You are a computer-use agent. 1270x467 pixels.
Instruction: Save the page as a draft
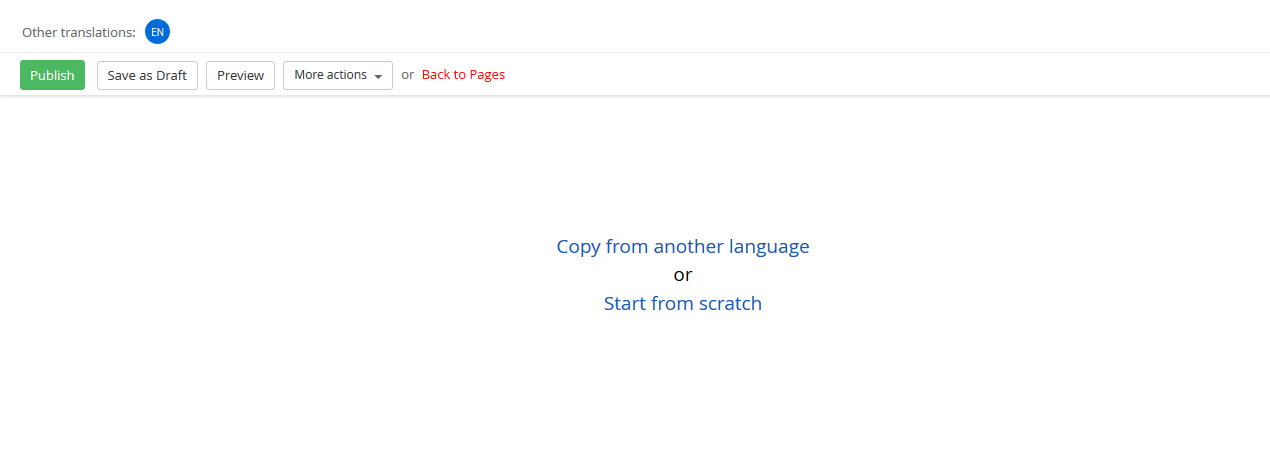pyautogui.click(x=147, y=75)
